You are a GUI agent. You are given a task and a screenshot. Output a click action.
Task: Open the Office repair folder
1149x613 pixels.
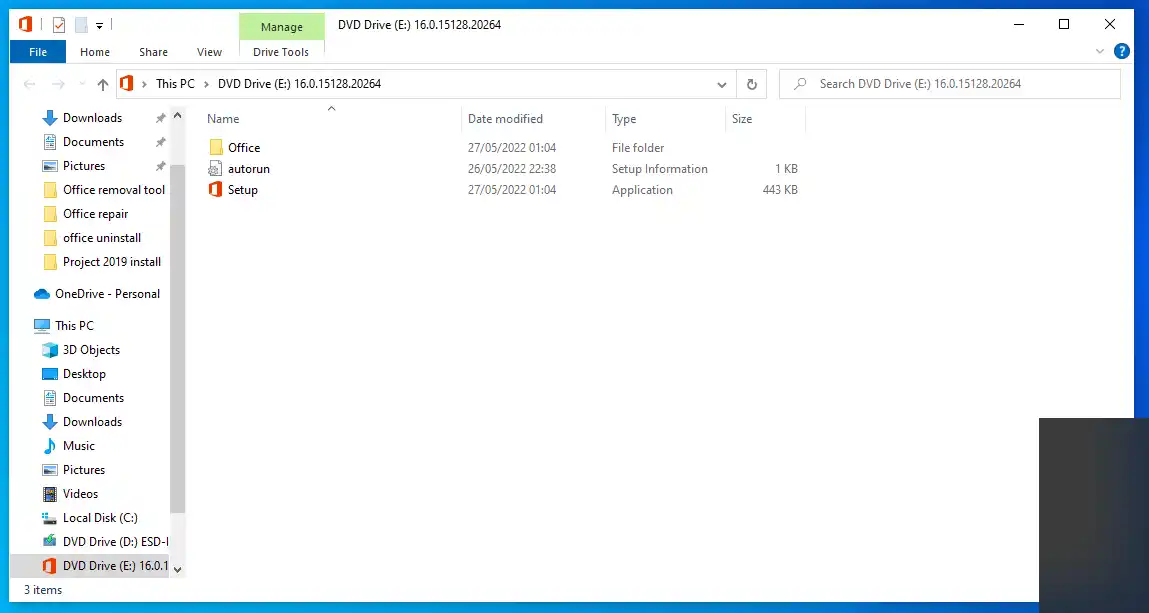point(95,214)
